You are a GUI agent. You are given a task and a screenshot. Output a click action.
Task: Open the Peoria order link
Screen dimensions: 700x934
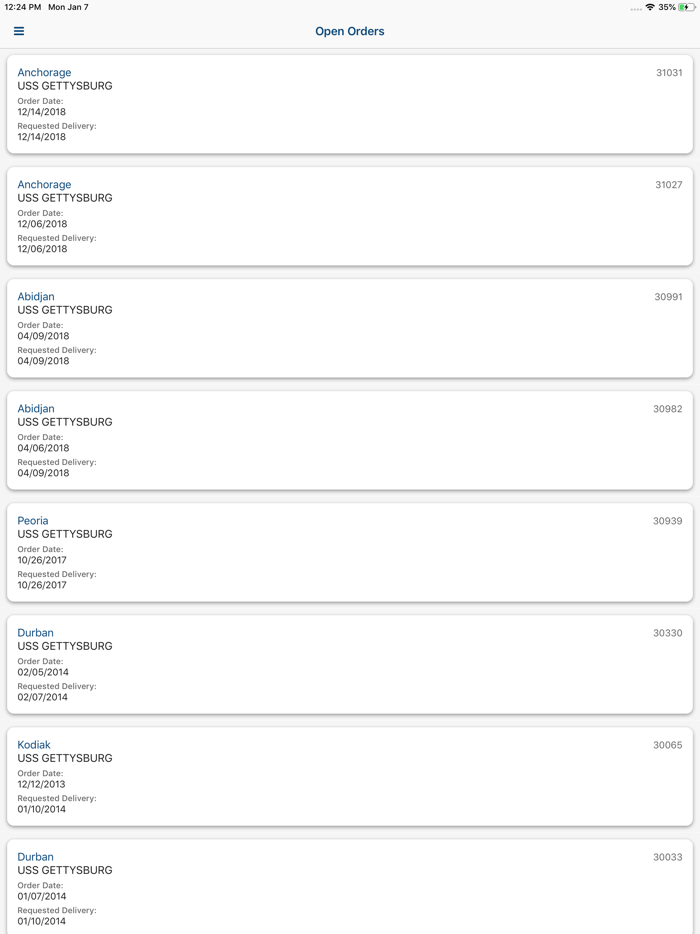click(33, 521)
